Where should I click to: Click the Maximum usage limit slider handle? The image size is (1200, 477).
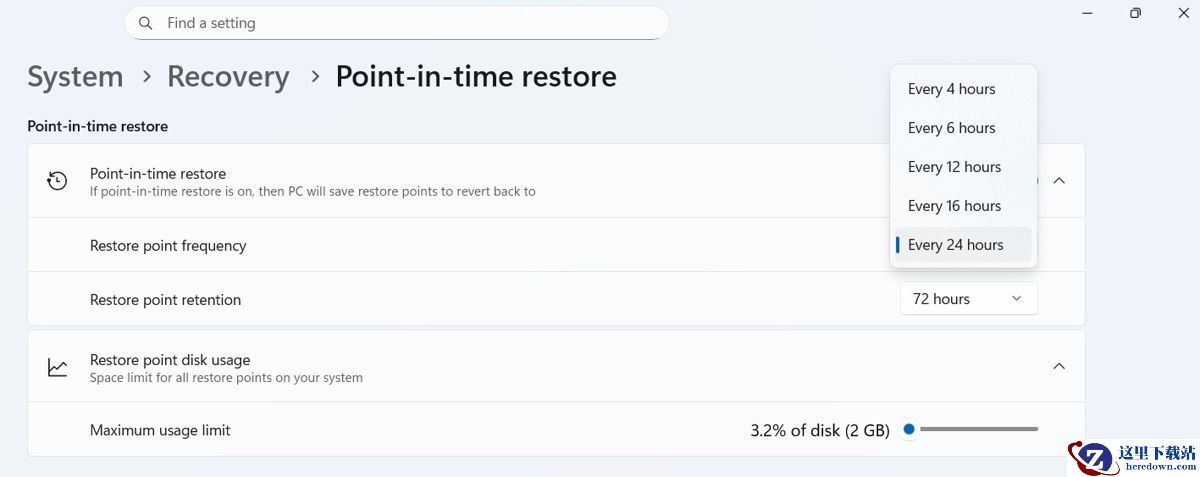pos(909,430)
